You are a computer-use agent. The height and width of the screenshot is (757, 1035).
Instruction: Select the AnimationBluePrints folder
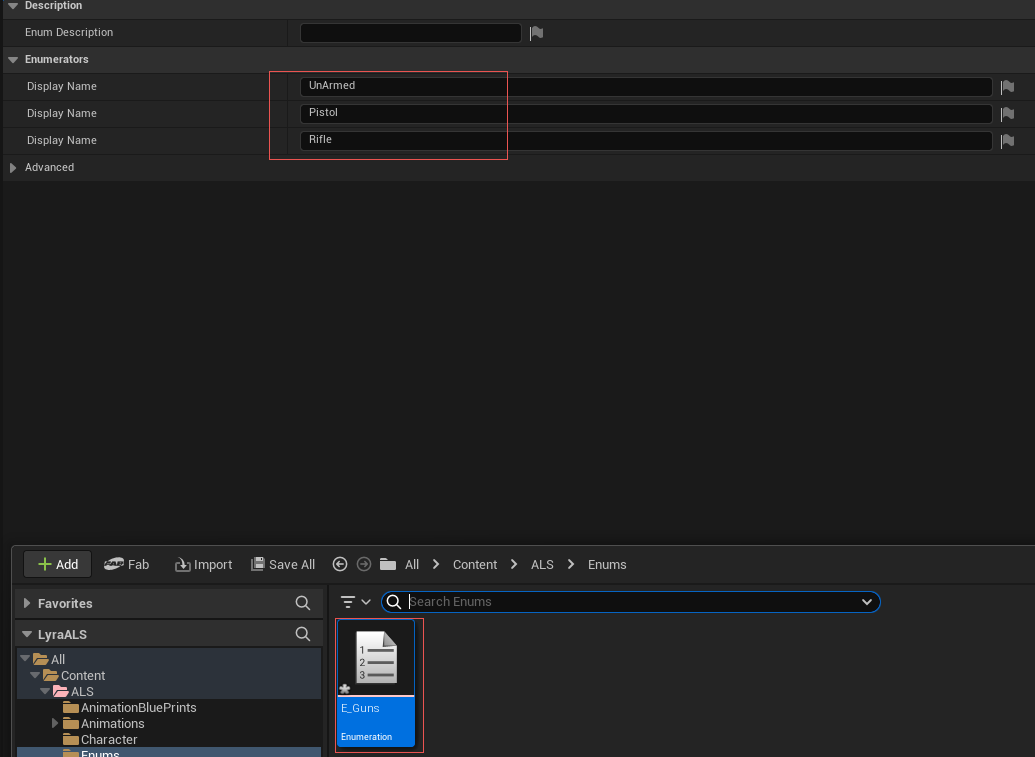(139, 708)
